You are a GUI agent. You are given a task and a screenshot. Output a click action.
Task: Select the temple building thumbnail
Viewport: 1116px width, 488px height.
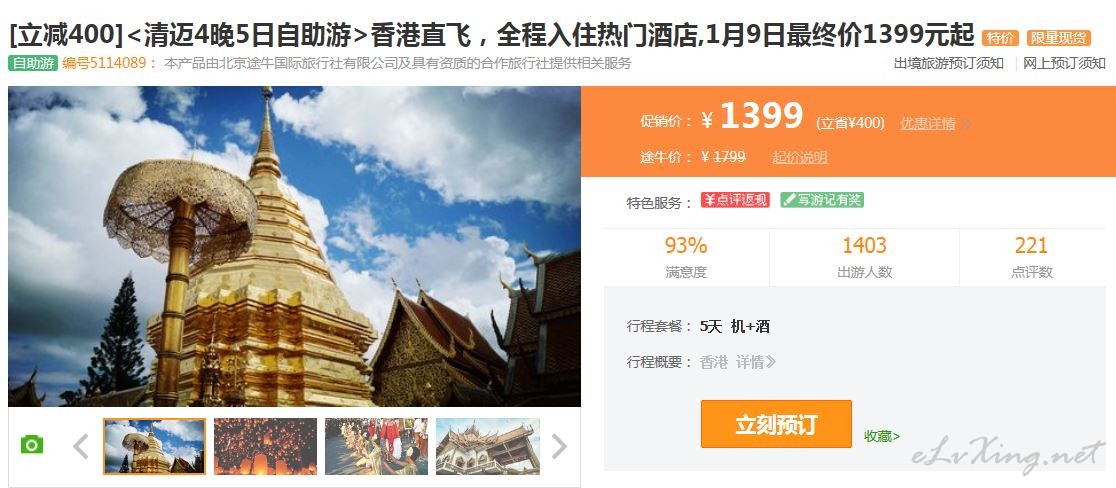(488, 446)
